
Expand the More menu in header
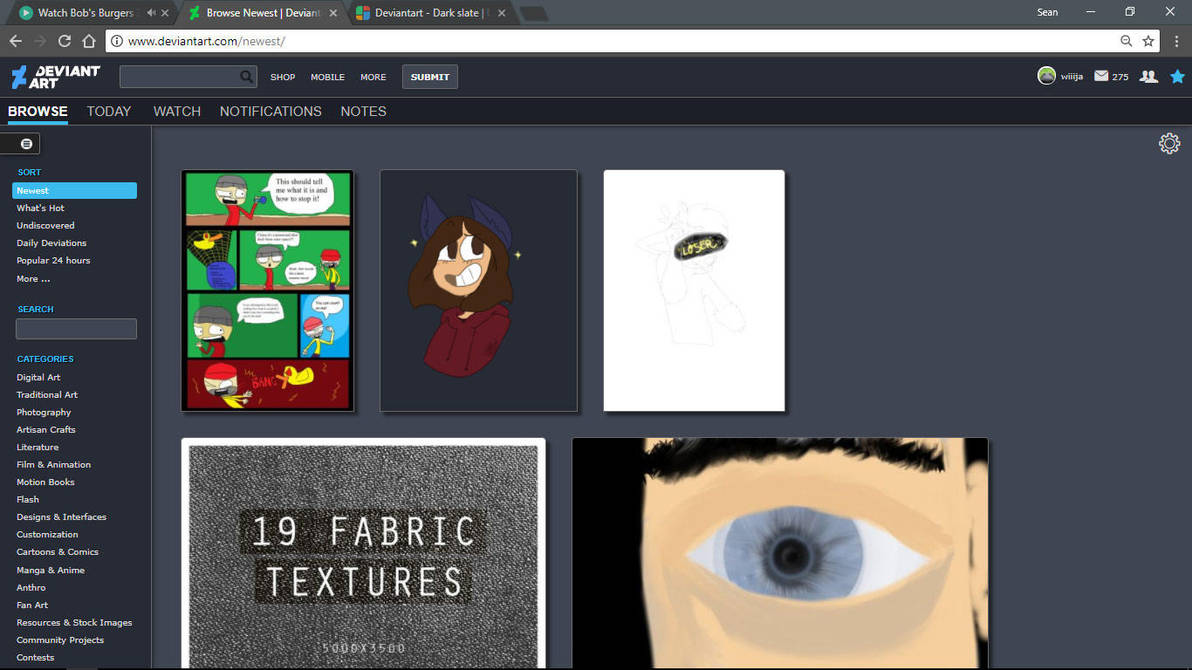pos(373,77)
